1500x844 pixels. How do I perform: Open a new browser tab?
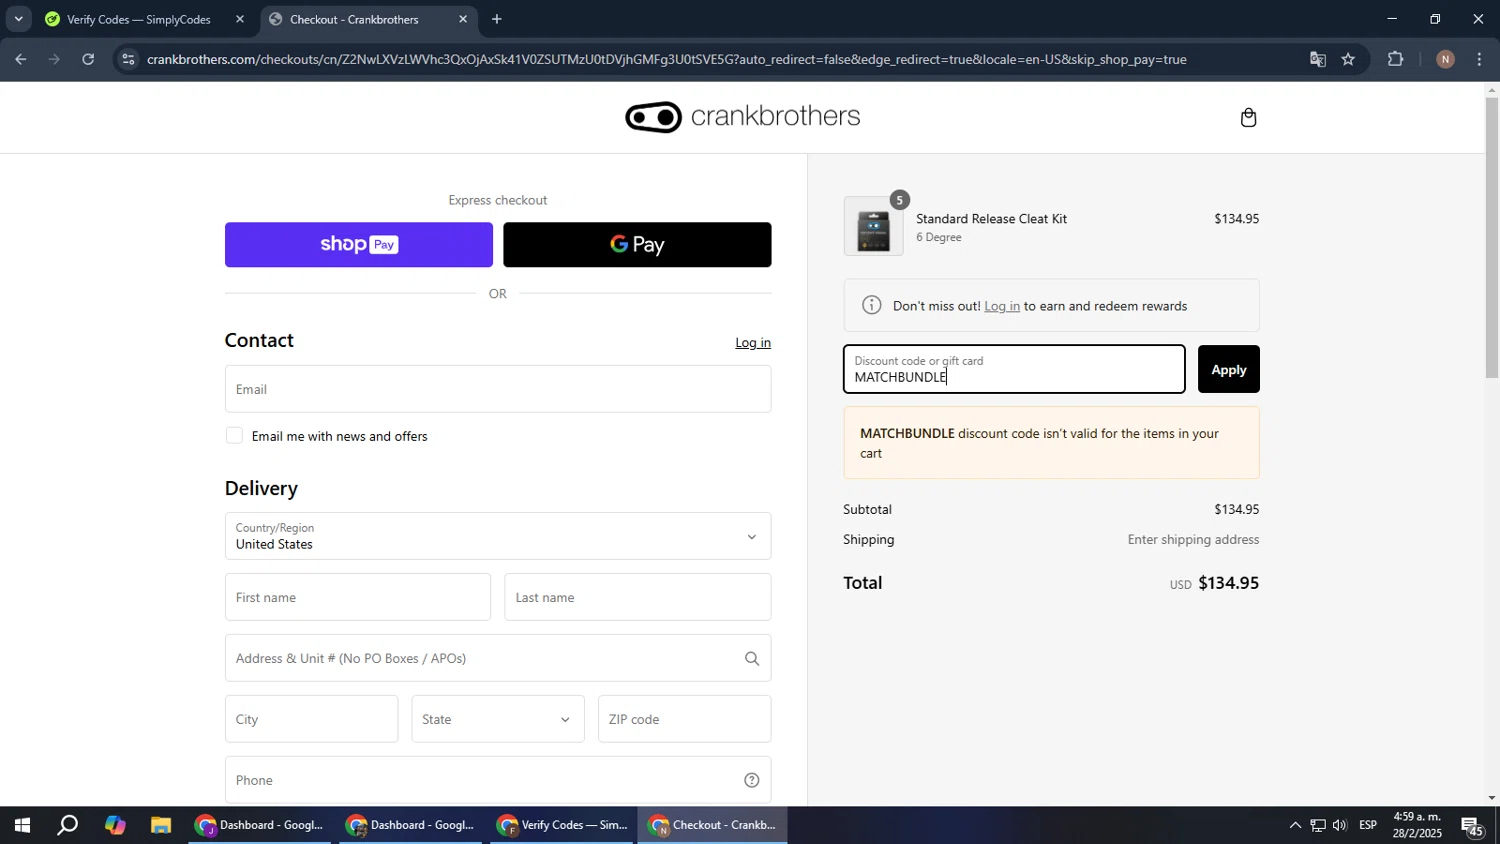497,19
